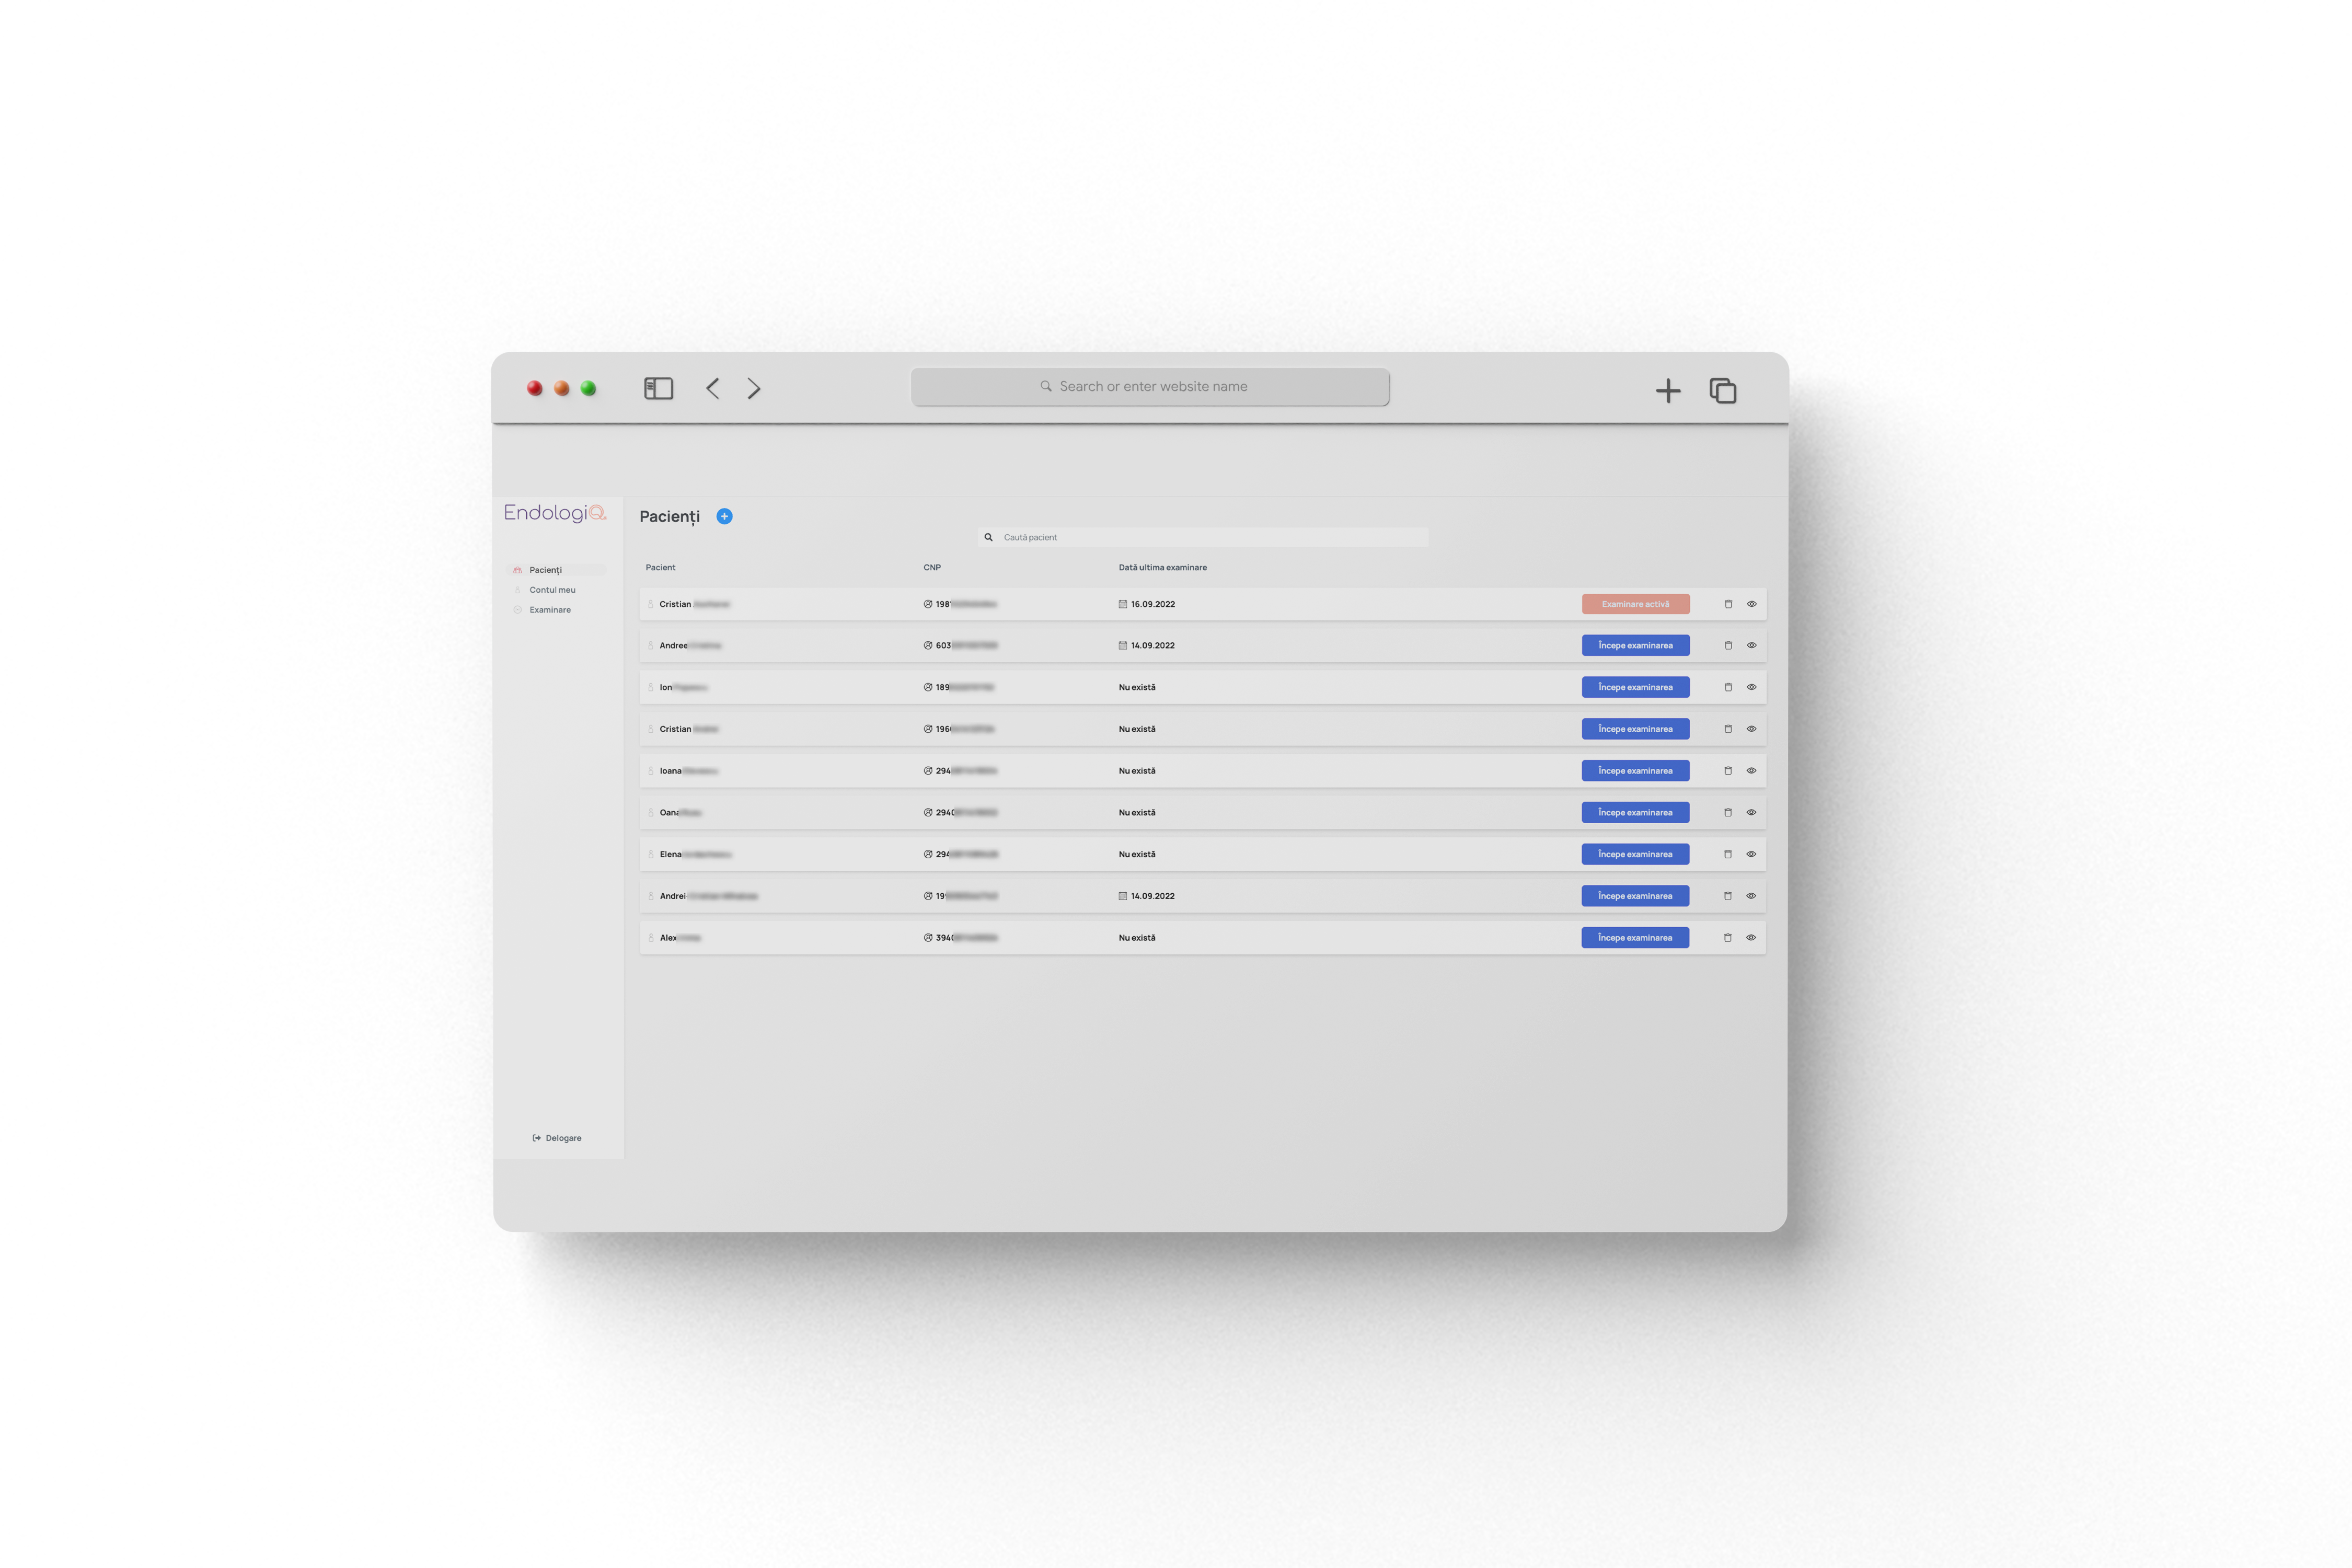2352x1568 pixels.
Task: Show the browser tab overview icon
Action: point(1722,391)
